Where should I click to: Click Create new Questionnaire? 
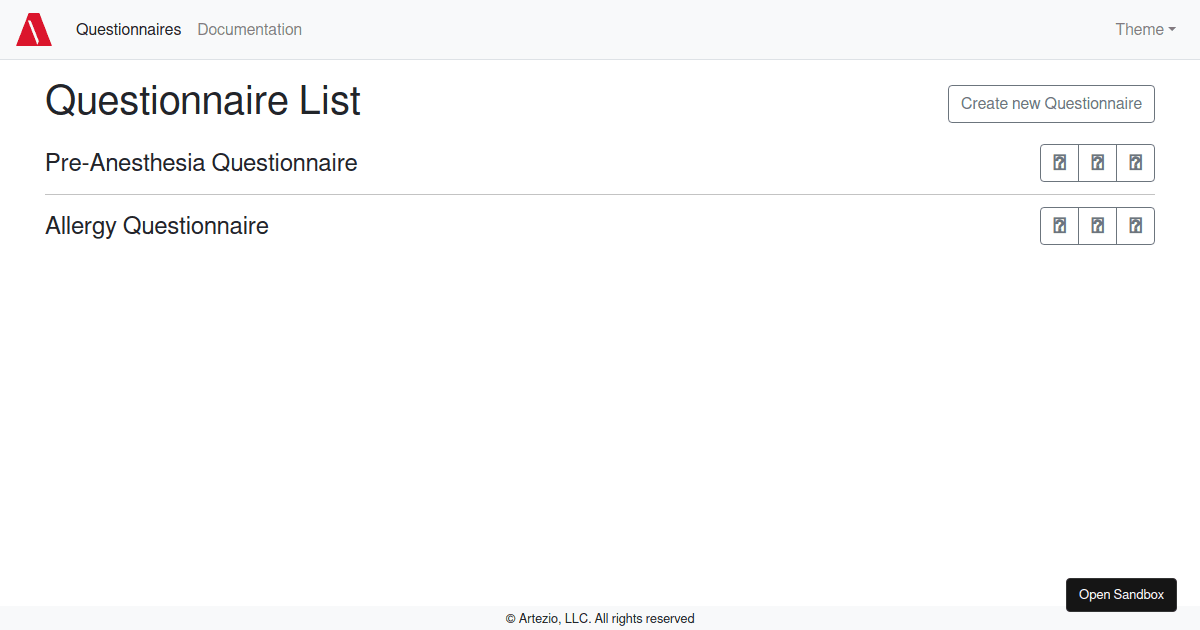pyautogui.click(x=1051, y=103)
